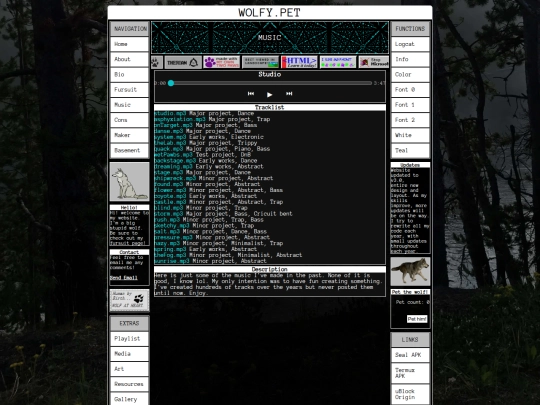Image resolution: width=540 pixels, height=405 pixels.
Task: Open the Home navigation page
Action: point(129,44)
